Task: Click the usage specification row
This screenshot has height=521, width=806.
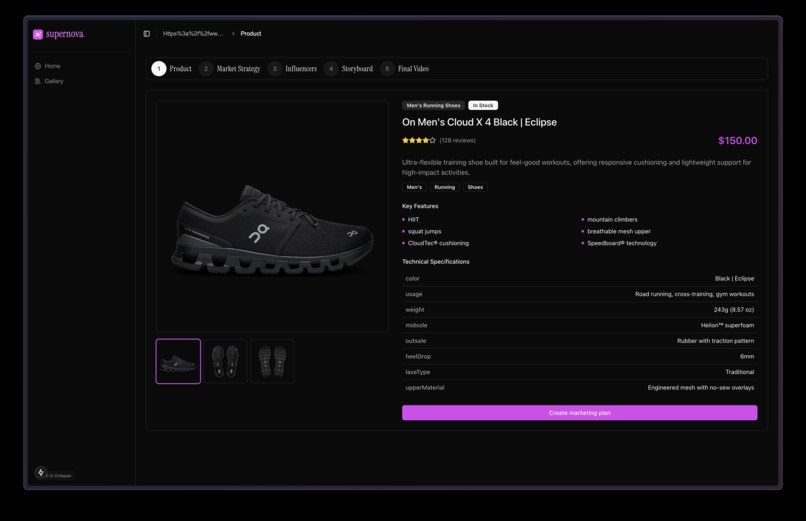Action: tap(579, 294)
